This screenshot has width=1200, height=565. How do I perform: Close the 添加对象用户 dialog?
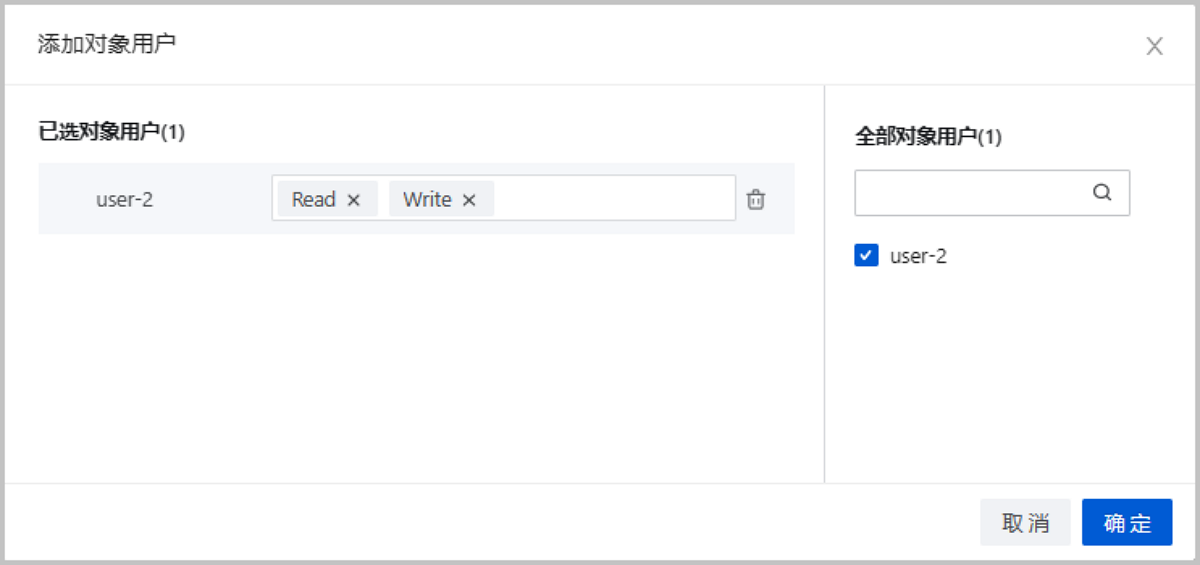tap(1154, 46)
